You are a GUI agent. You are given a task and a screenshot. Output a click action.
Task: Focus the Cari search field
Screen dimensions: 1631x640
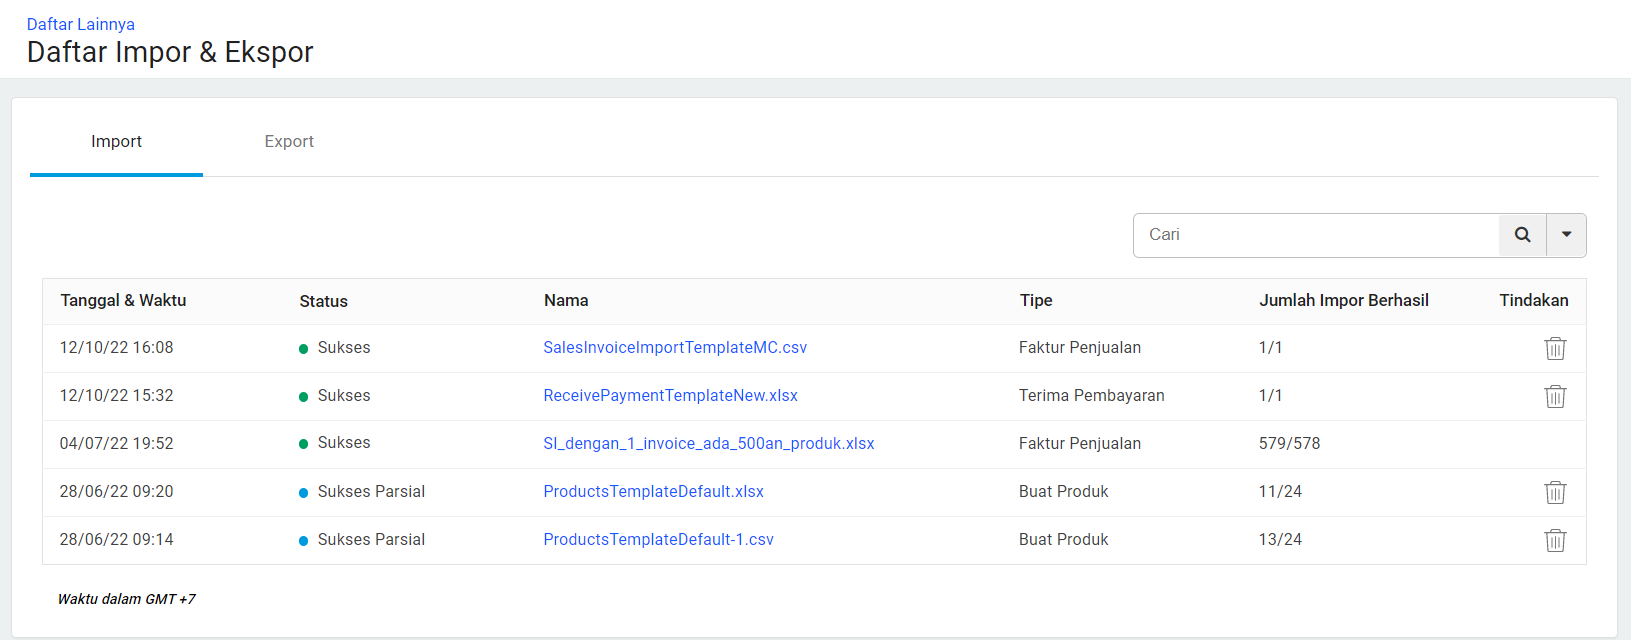[1316, 235]
